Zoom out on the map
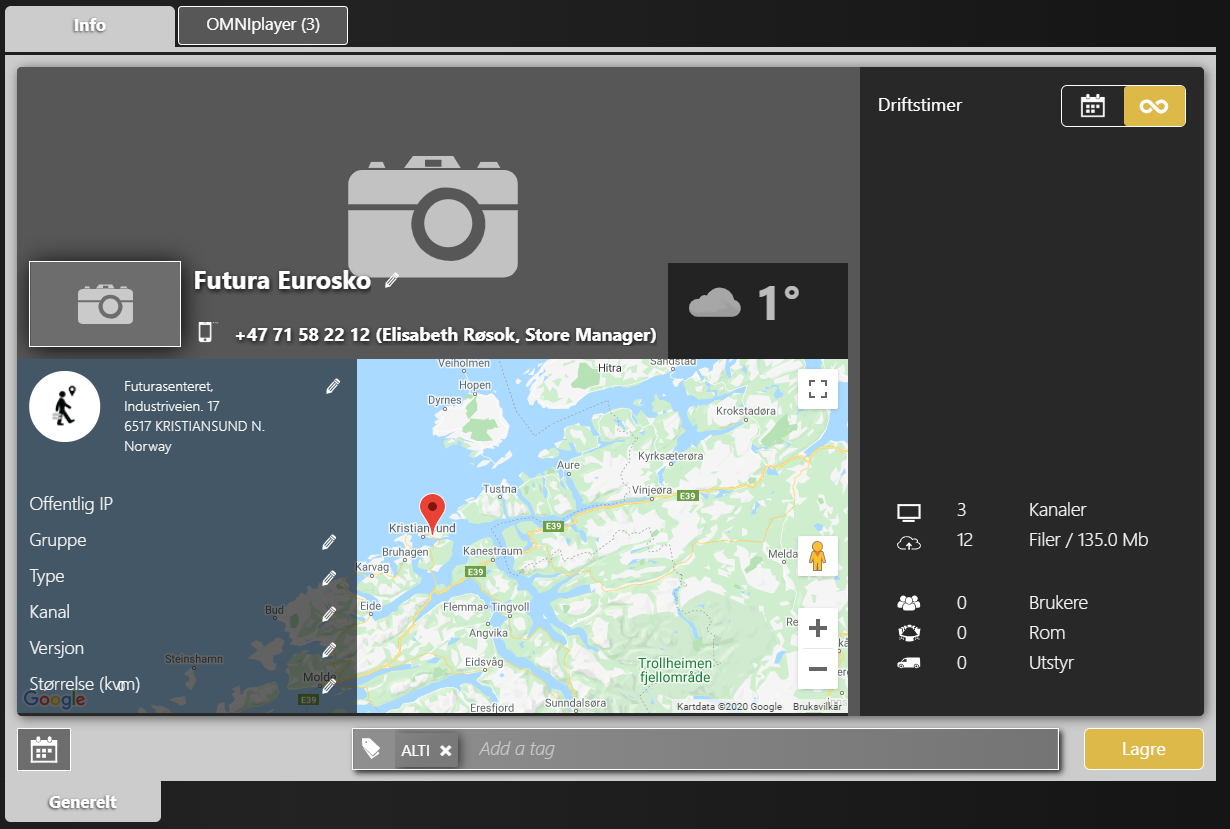This screenshot has height=829, width=1230. 818,669
